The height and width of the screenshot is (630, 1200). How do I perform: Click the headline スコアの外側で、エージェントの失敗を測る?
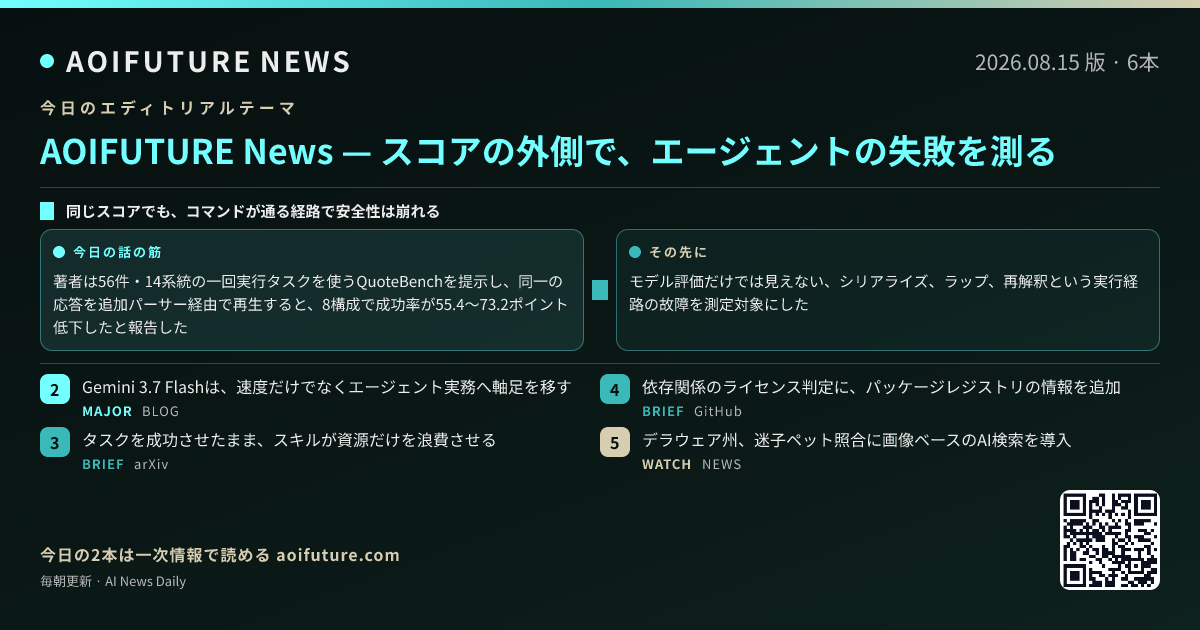(719, 152)
